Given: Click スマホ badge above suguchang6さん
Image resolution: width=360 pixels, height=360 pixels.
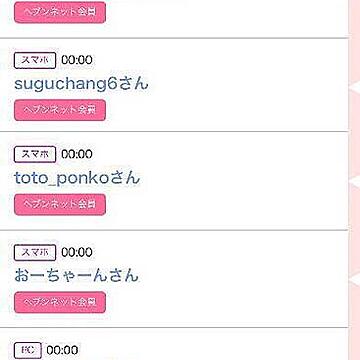Looking at the screenshot, I should tap(35, 60).
